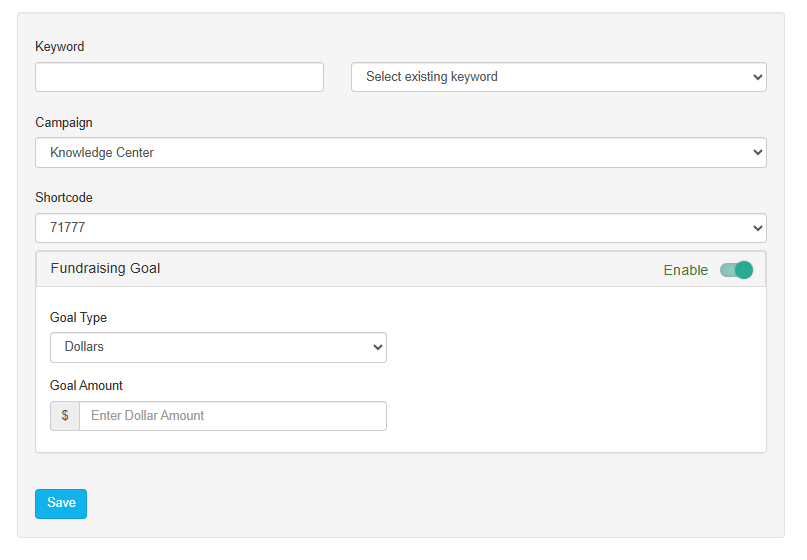Toggle the Fundraising Goal Enable switch
The image size is (807, 560).
736,270
